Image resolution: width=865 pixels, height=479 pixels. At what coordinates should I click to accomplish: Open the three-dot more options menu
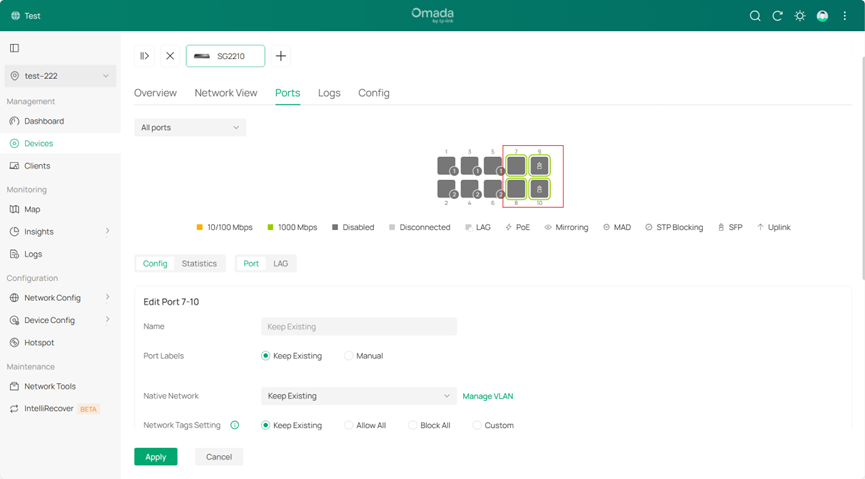tap(845, 16)
